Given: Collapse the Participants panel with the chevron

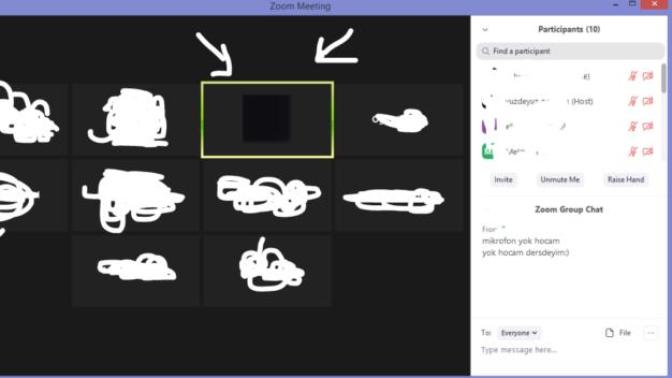Looking at the screenshot, I should 485,30.
